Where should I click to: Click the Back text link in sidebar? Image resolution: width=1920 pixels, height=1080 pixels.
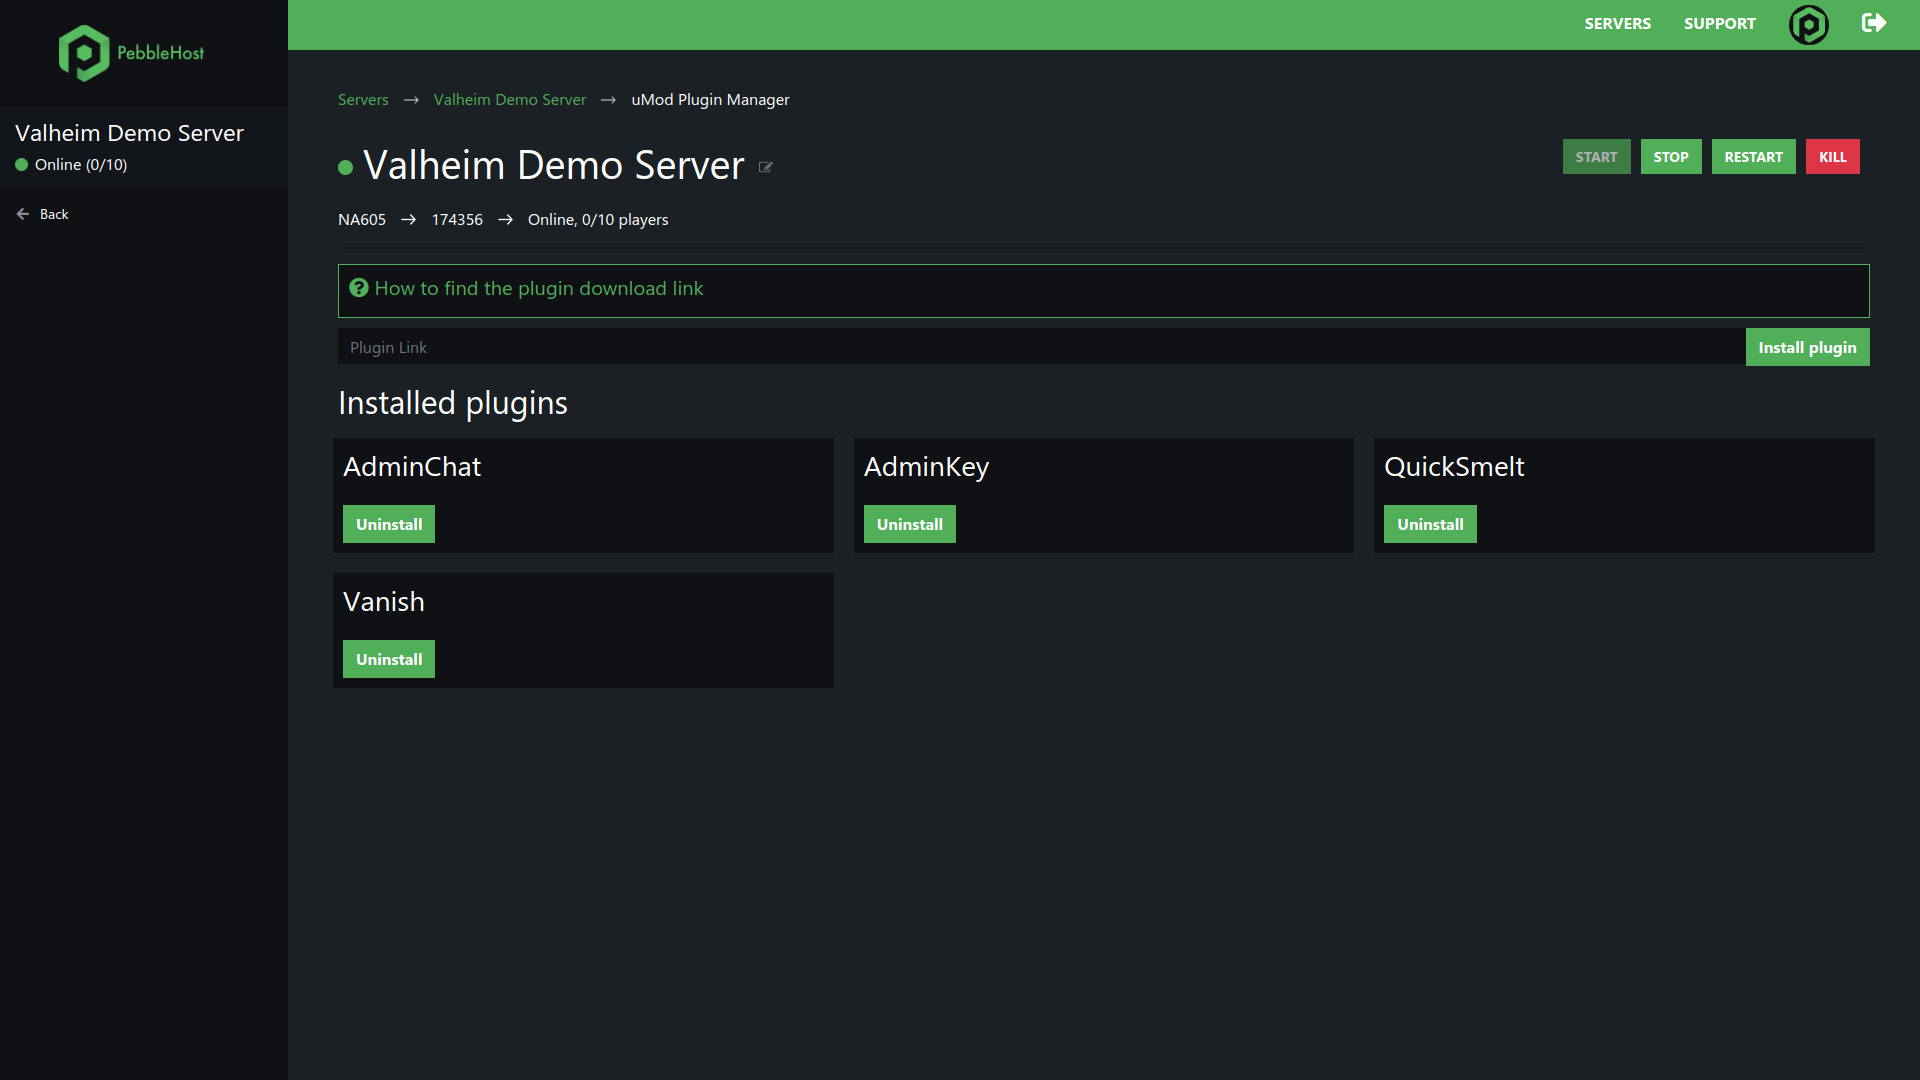(x=54, y=214)
